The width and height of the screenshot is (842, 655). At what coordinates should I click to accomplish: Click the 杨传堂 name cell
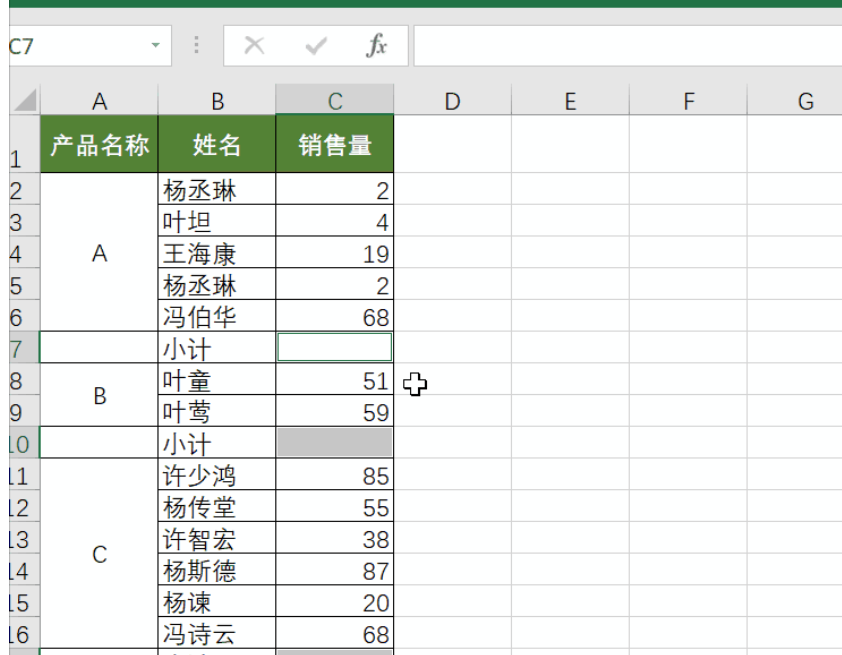pos(217,506)
